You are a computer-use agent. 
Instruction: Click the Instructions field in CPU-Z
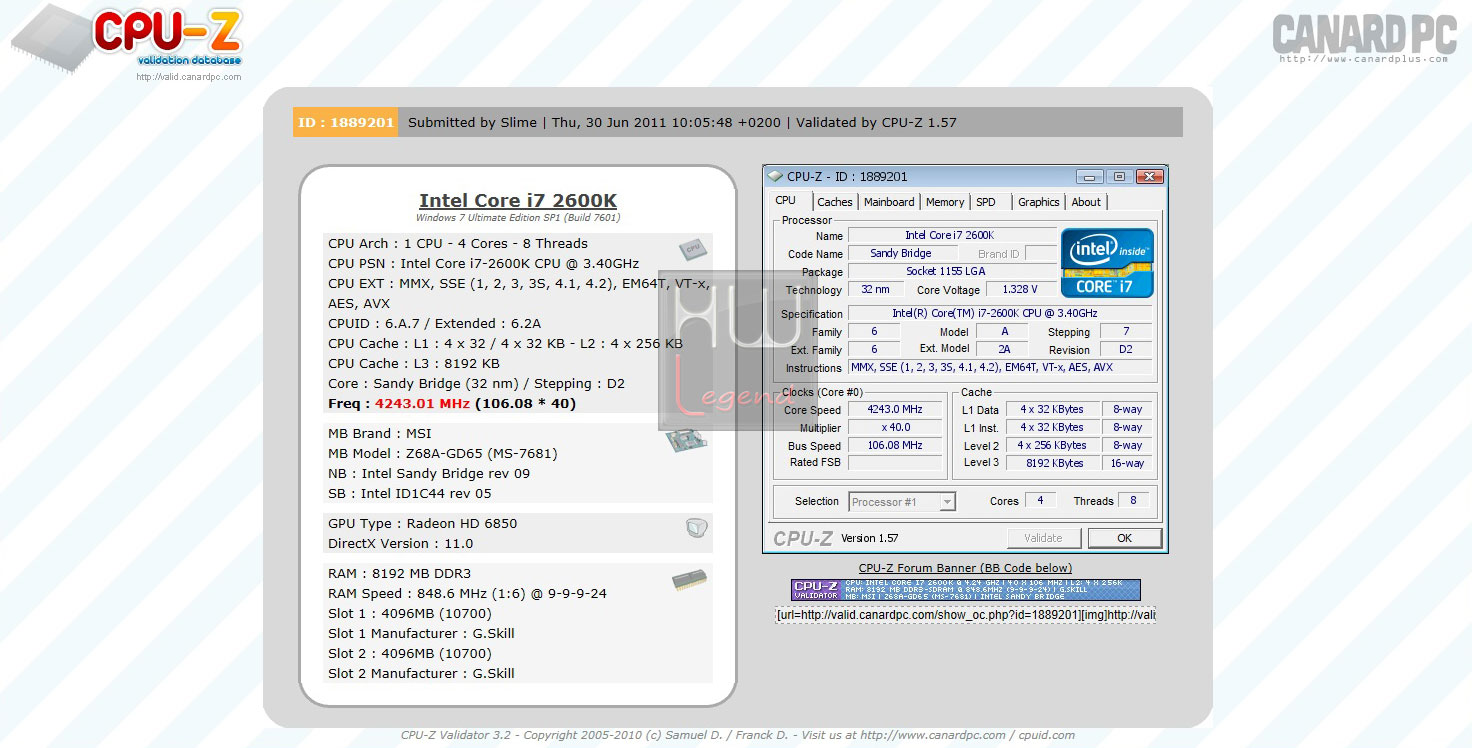(1000, 367)
